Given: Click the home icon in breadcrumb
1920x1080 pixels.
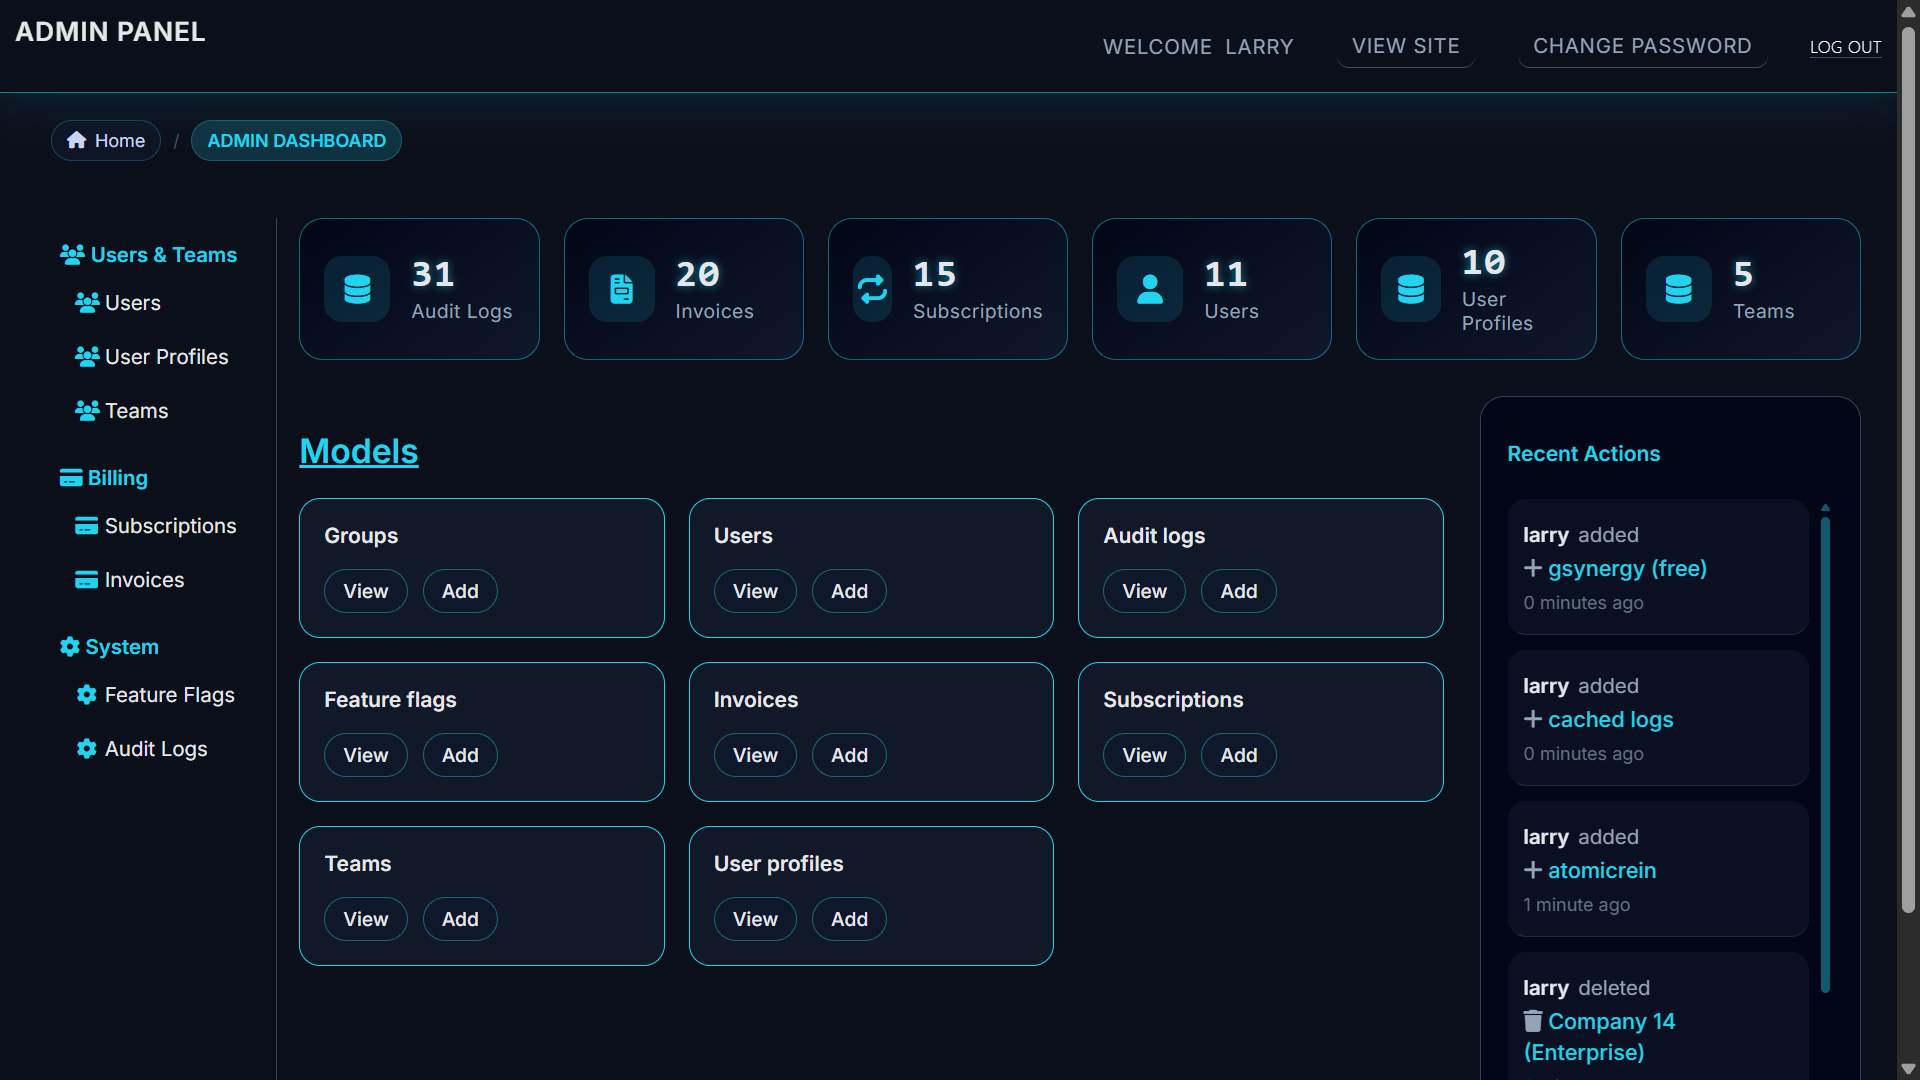Looking at the screenshot, I should [77, 141].
